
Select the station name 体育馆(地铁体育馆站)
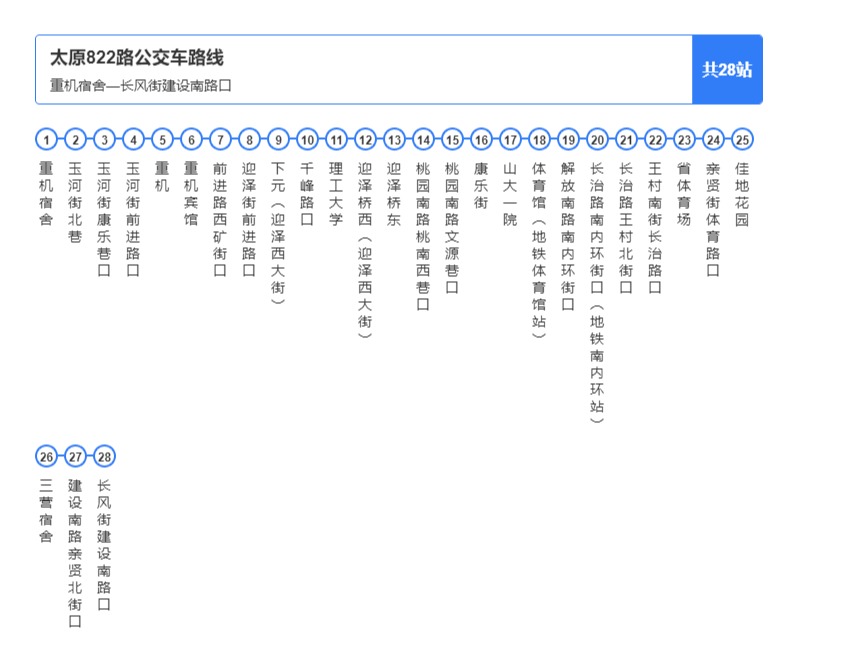[539, 250]
